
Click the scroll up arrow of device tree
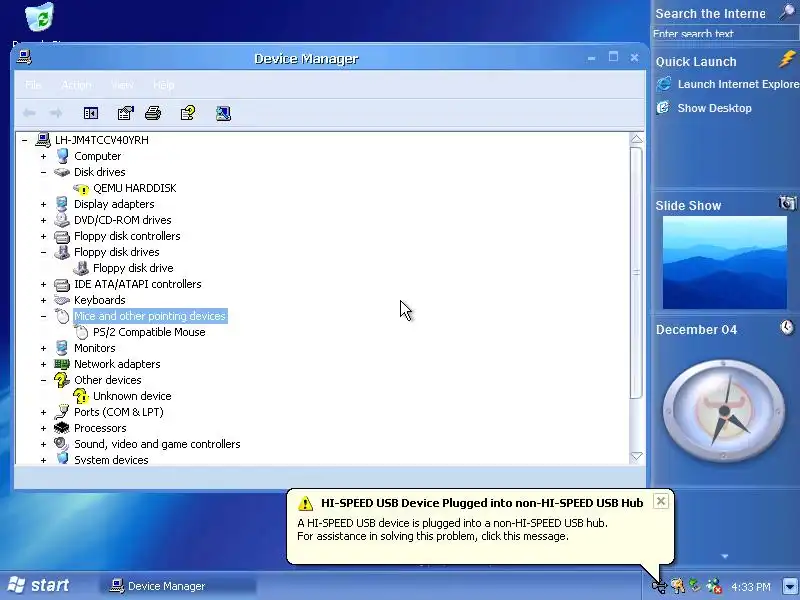636,139
